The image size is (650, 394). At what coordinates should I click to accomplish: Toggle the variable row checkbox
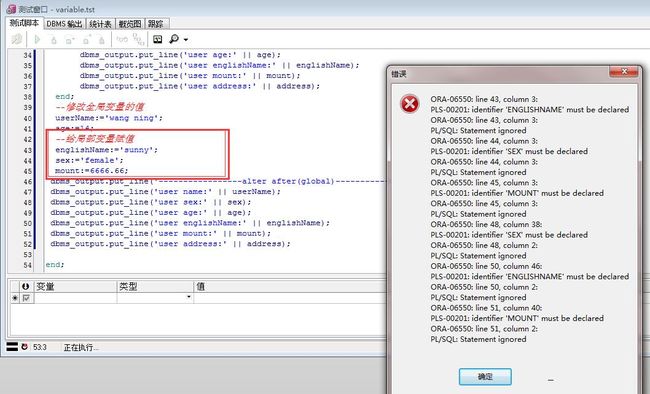pyautogui.click(x=27, y=298)
